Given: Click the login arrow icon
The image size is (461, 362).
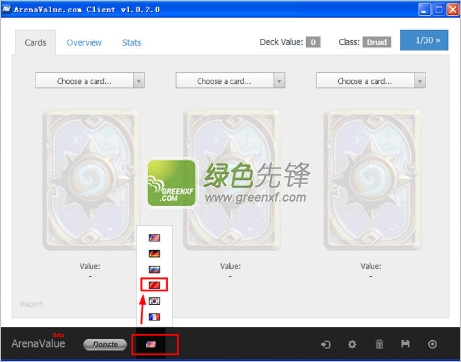Looking at the screenshot, I should tap(326, 344).
